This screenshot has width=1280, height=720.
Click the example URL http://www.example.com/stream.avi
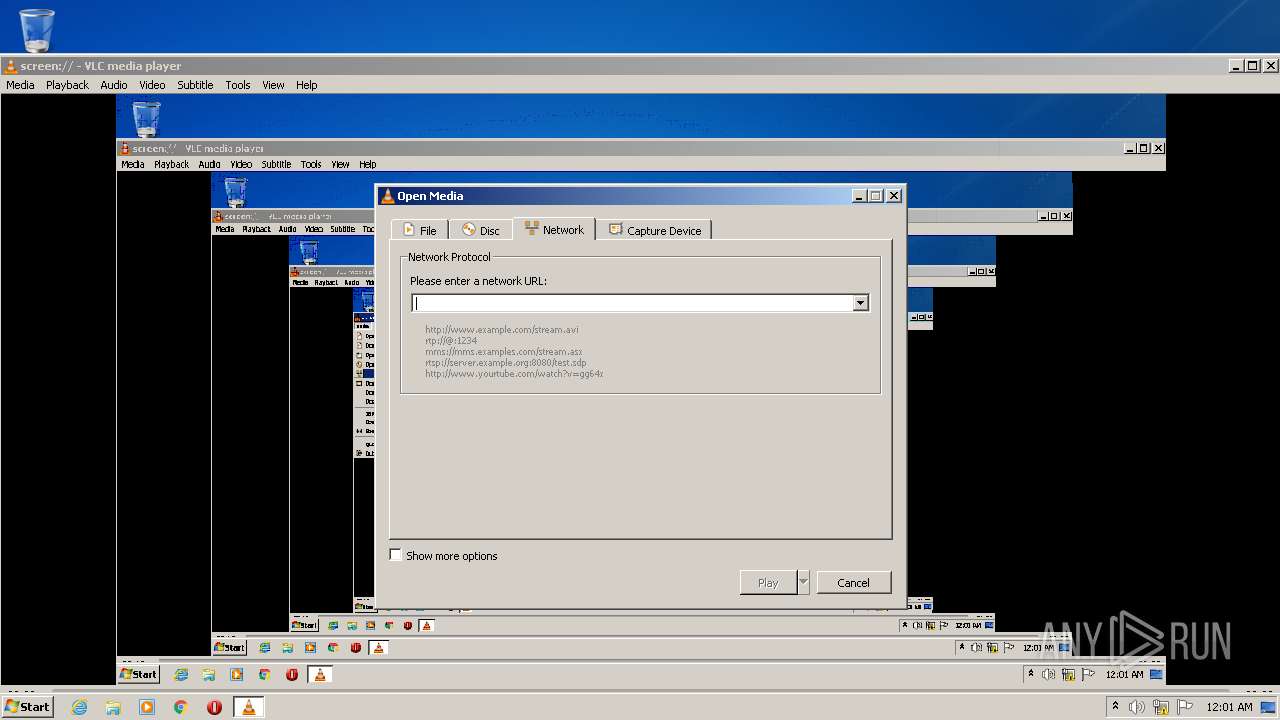point(502,329)
